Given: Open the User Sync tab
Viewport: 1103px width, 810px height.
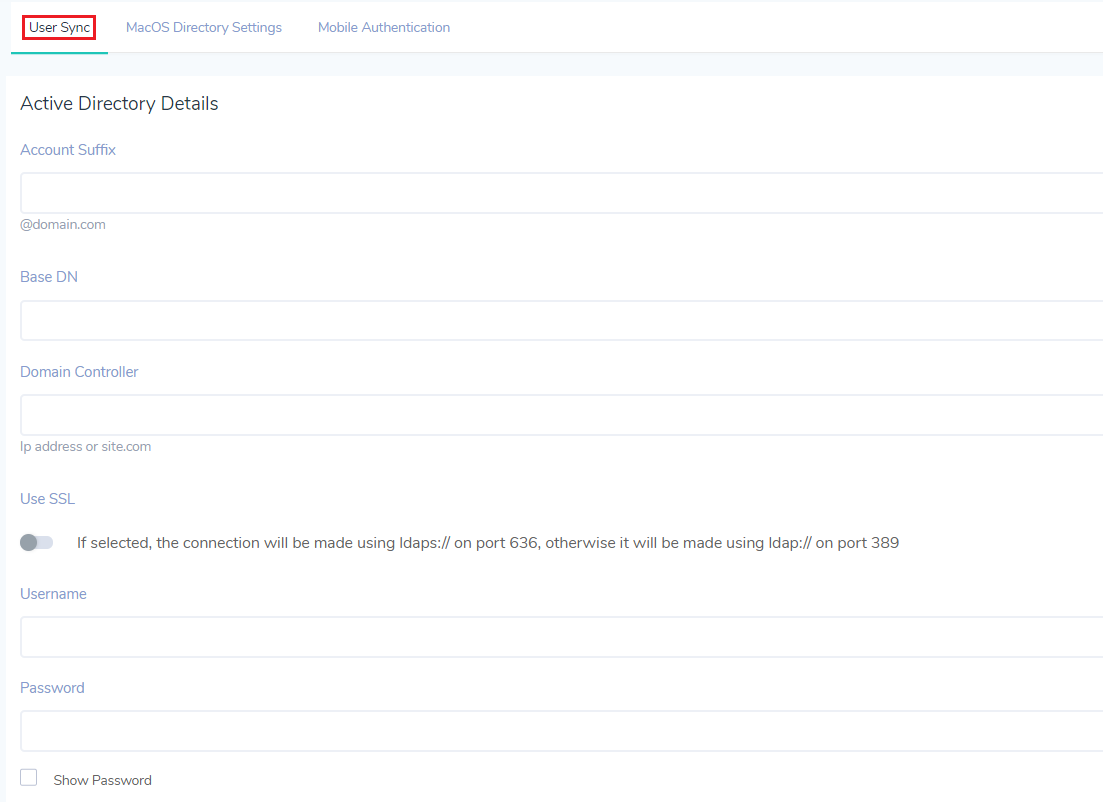Looking at the screenshot, I should click(60, 27).
